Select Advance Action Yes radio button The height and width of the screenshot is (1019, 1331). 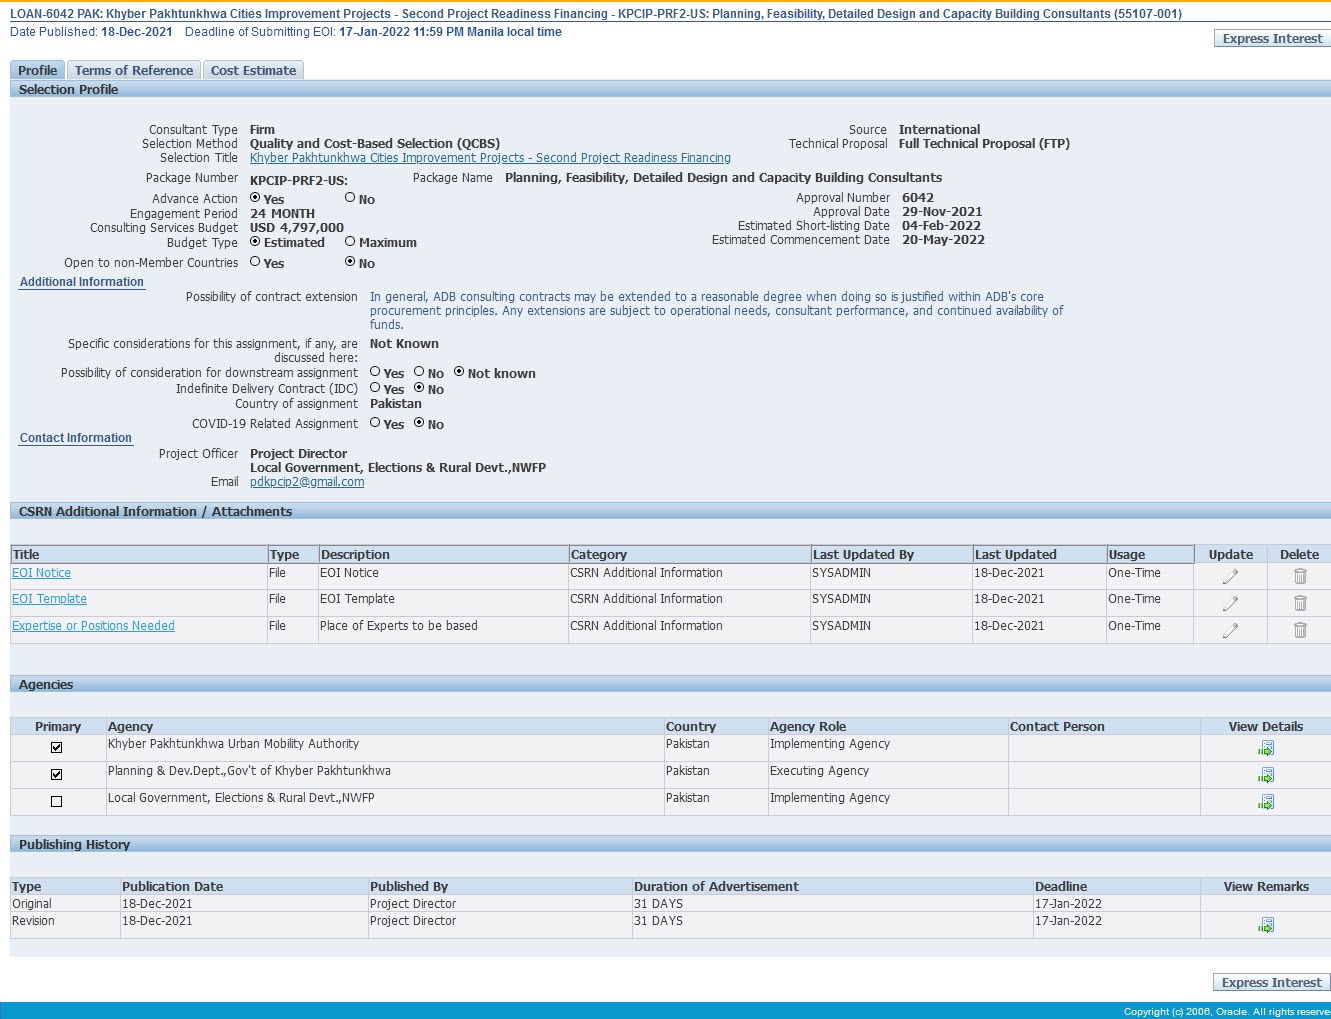255,198
